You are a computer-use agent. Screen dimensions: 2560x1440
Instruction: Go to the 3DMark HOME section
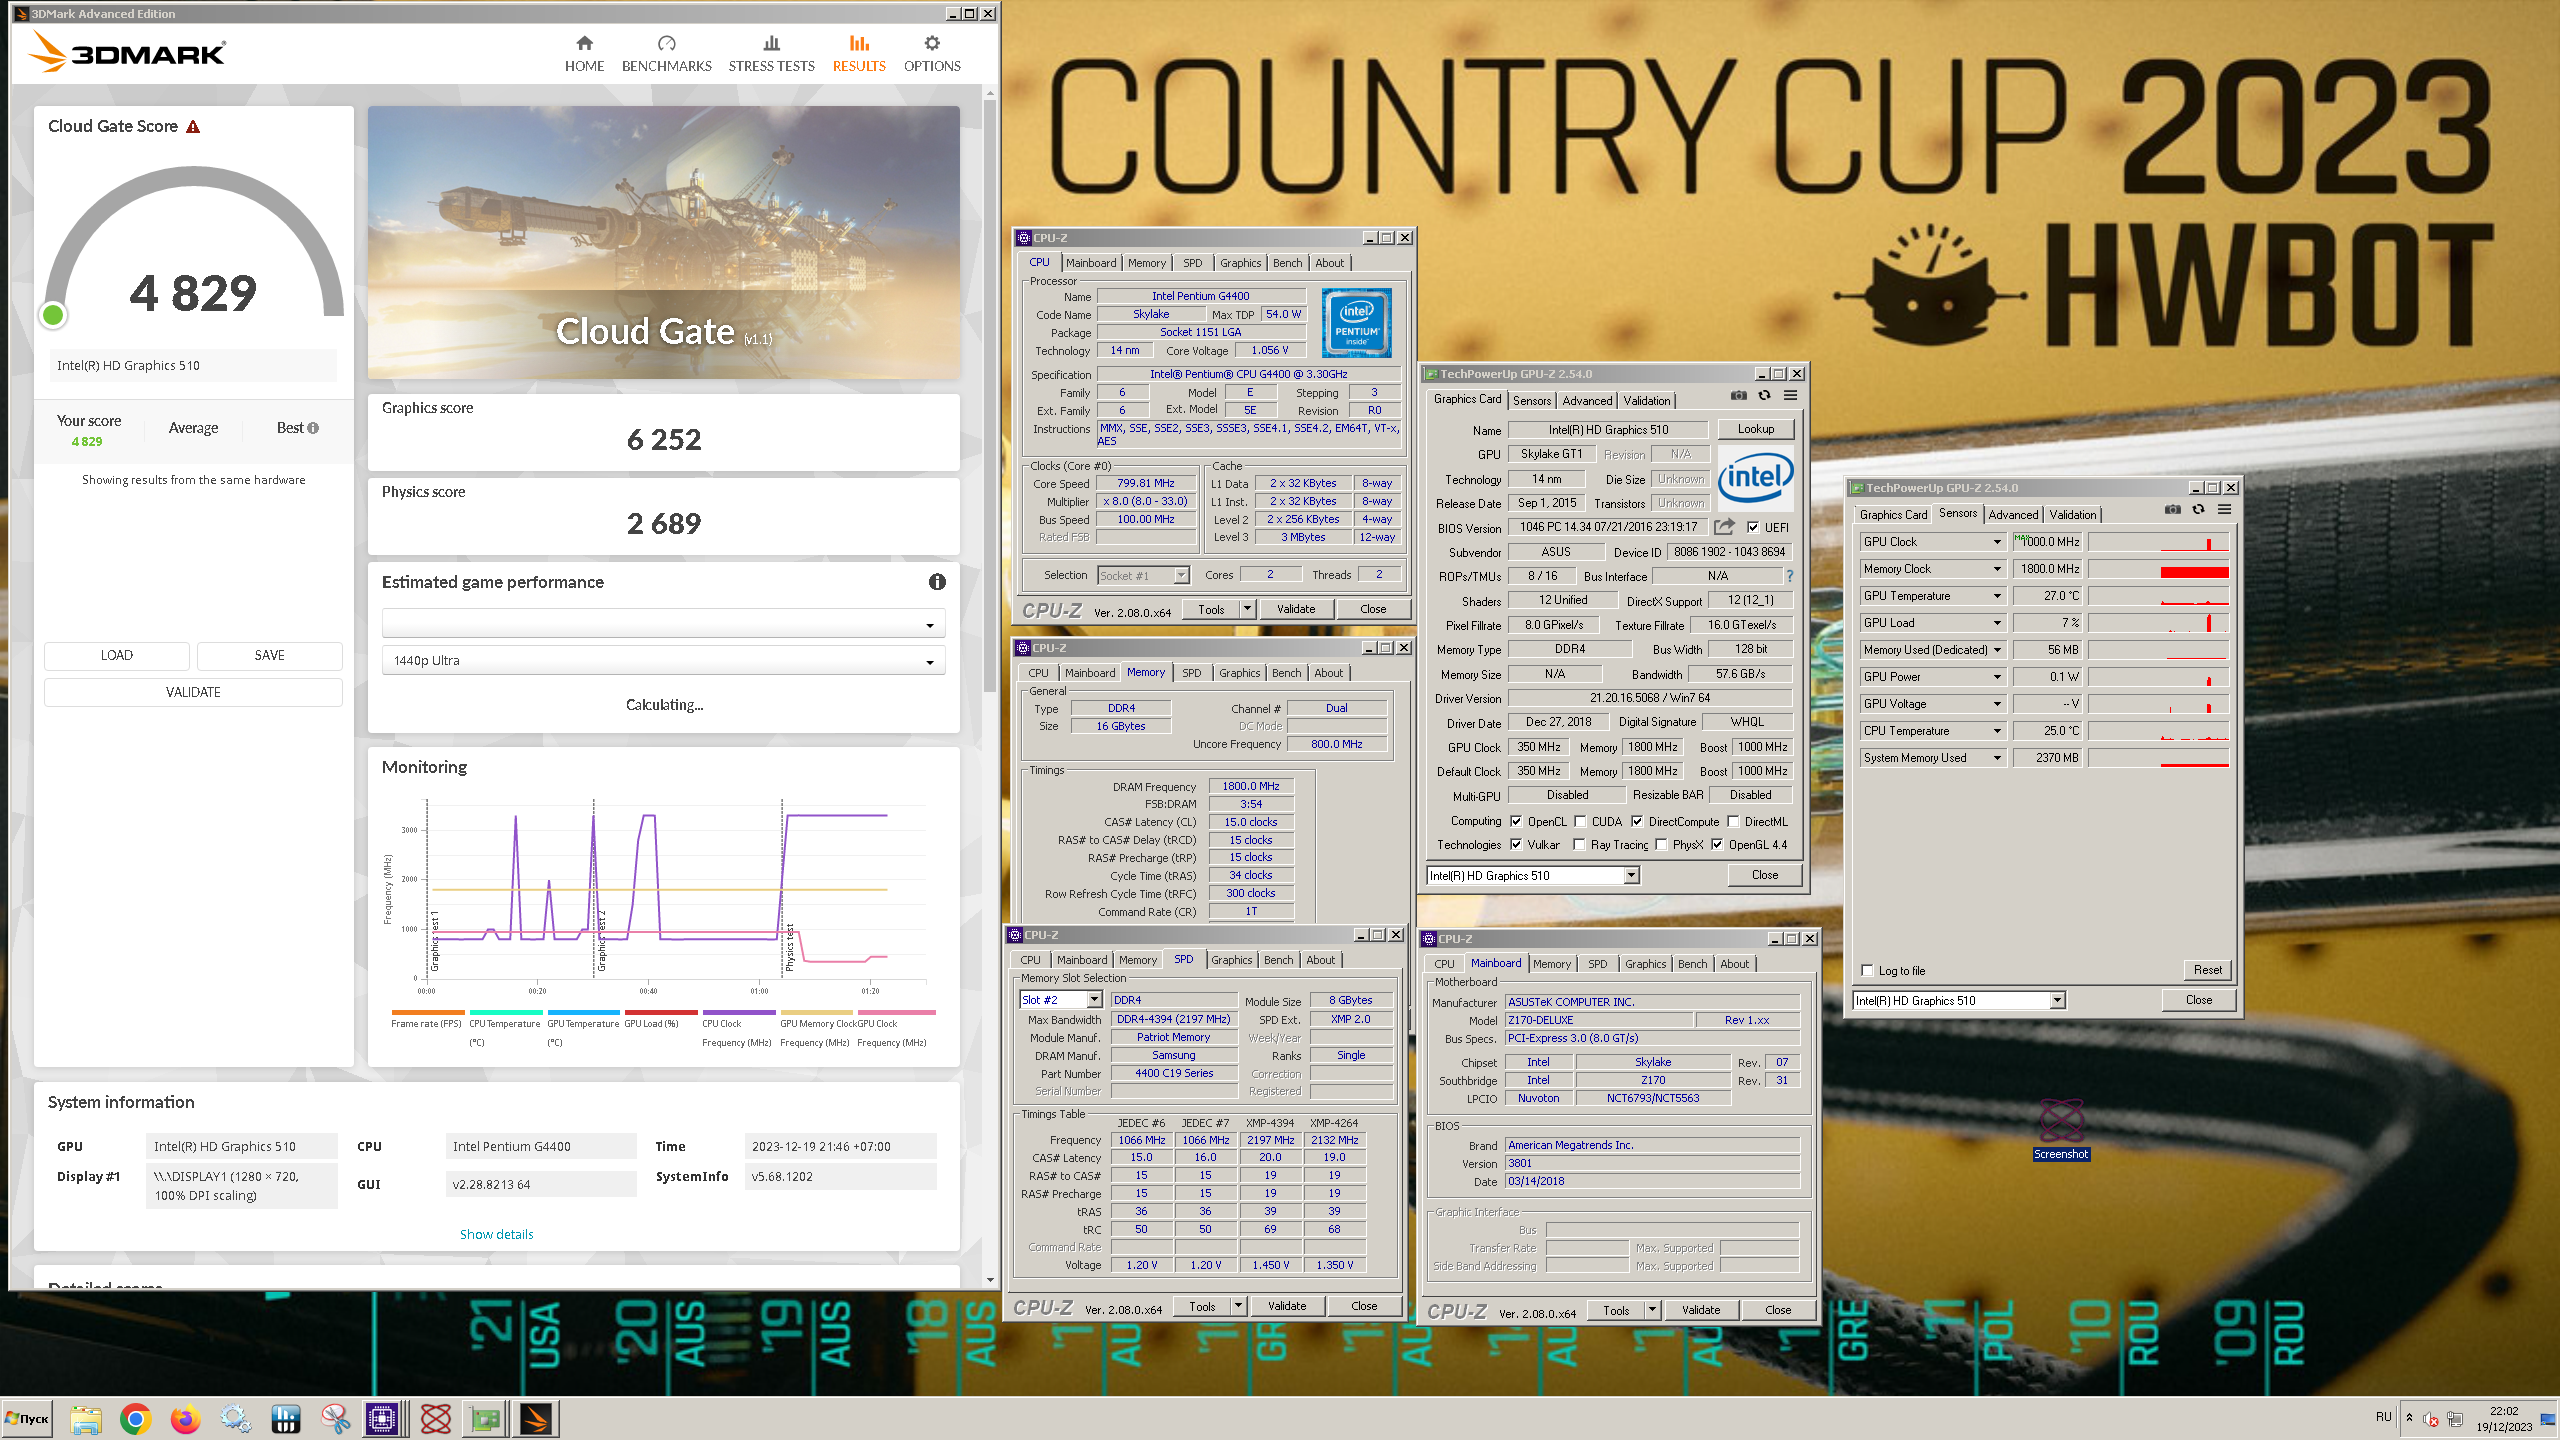[x=584, y=54]
